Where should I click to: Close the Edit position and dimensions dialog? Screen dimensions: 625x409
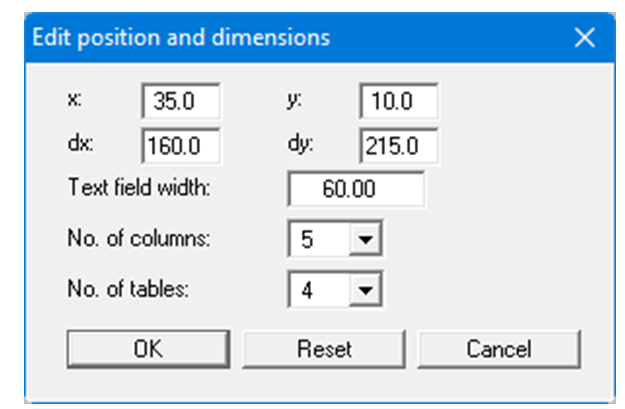coord(584,39)
